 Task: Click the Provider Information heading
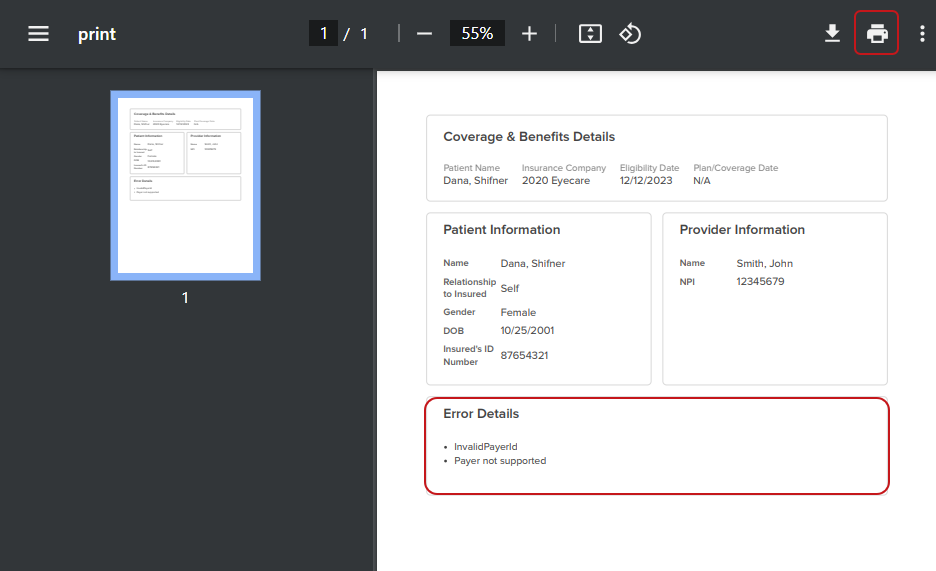coord(742,230)
